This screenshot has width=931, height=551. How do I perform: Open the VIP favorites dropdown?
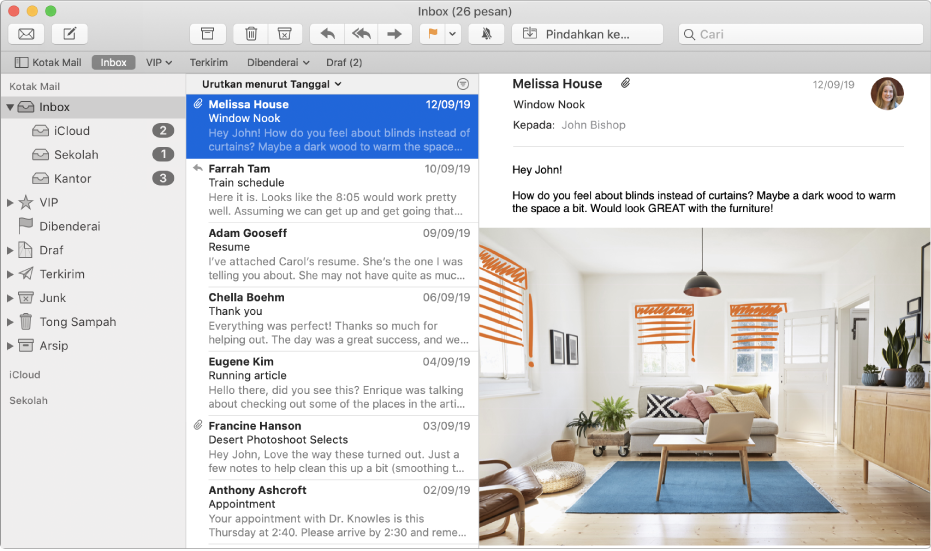click(159, 62)
